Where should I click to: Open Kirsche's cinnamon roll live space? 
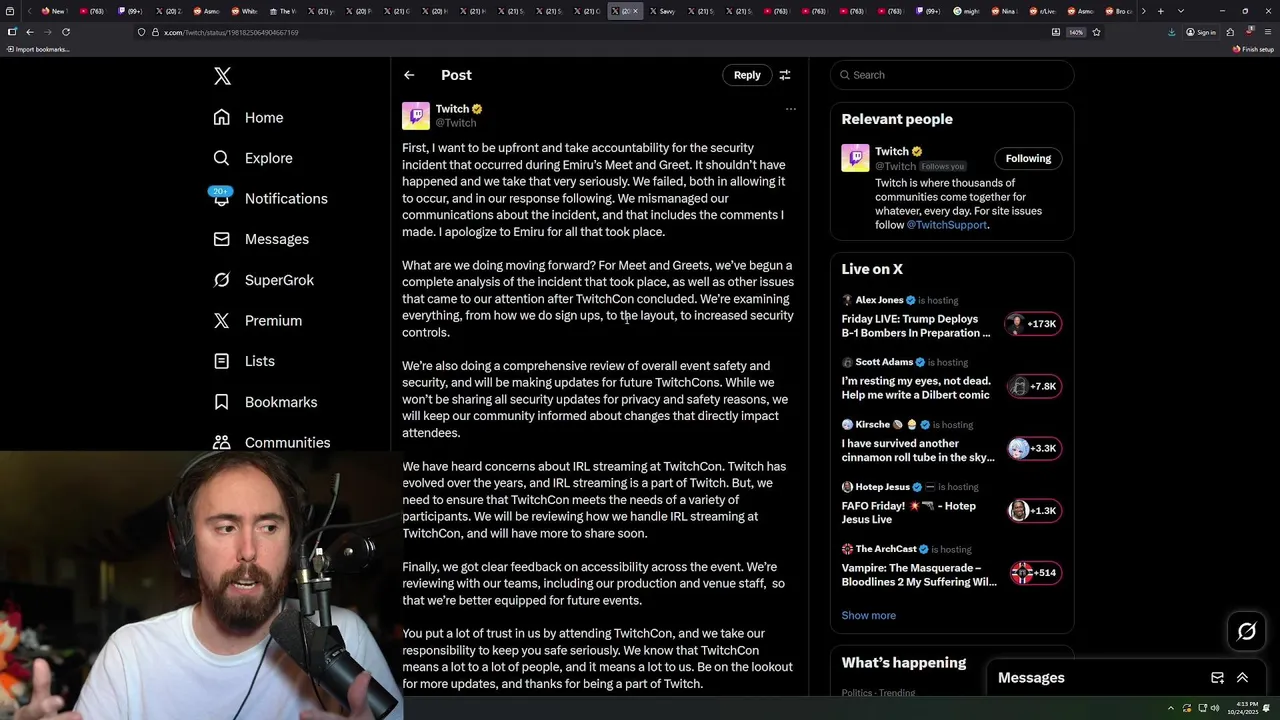click(918, 450)
